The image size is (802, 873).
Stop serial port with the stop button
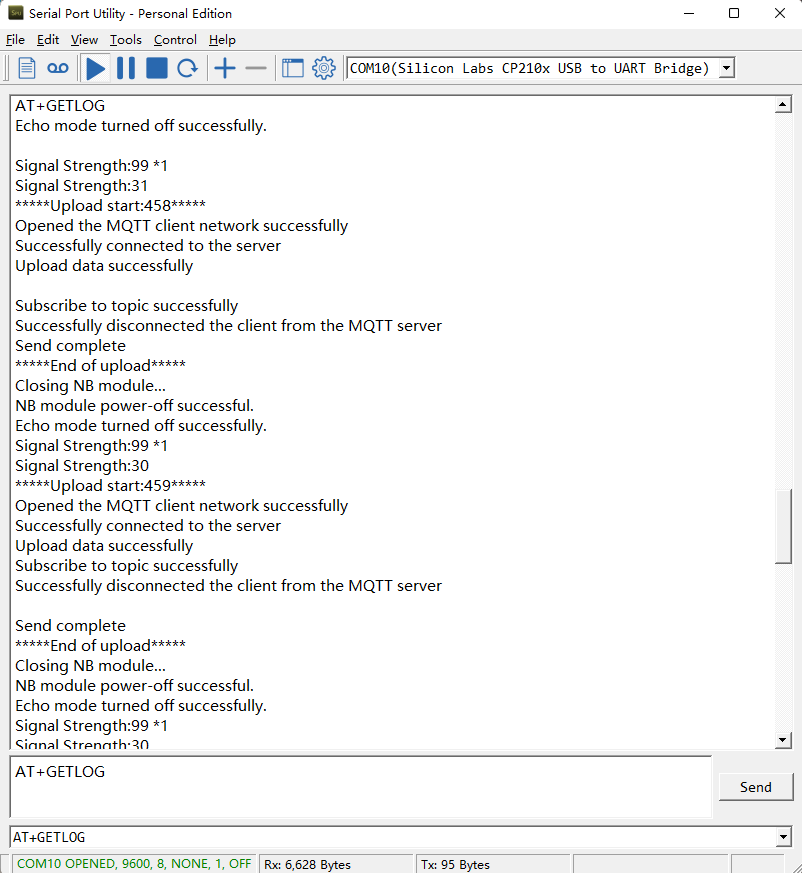click(157, 68)
